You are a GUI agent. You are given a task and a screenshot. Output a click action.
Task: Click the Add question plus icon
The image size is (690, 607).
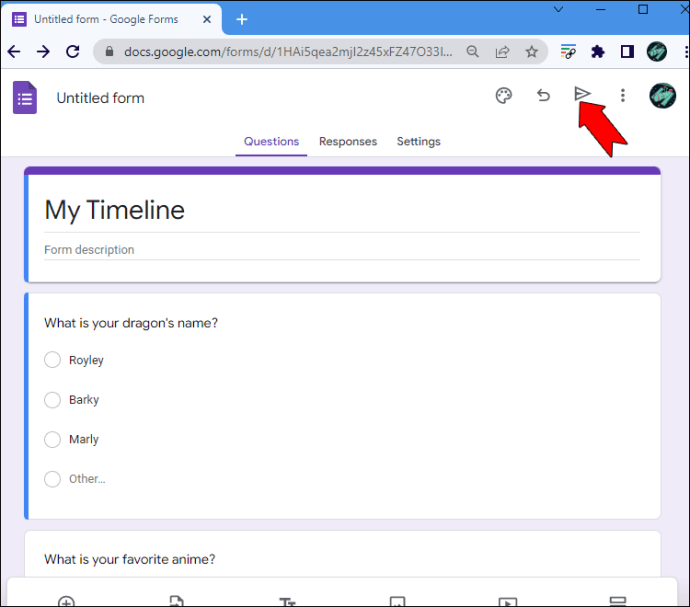(x=66, y=601)
